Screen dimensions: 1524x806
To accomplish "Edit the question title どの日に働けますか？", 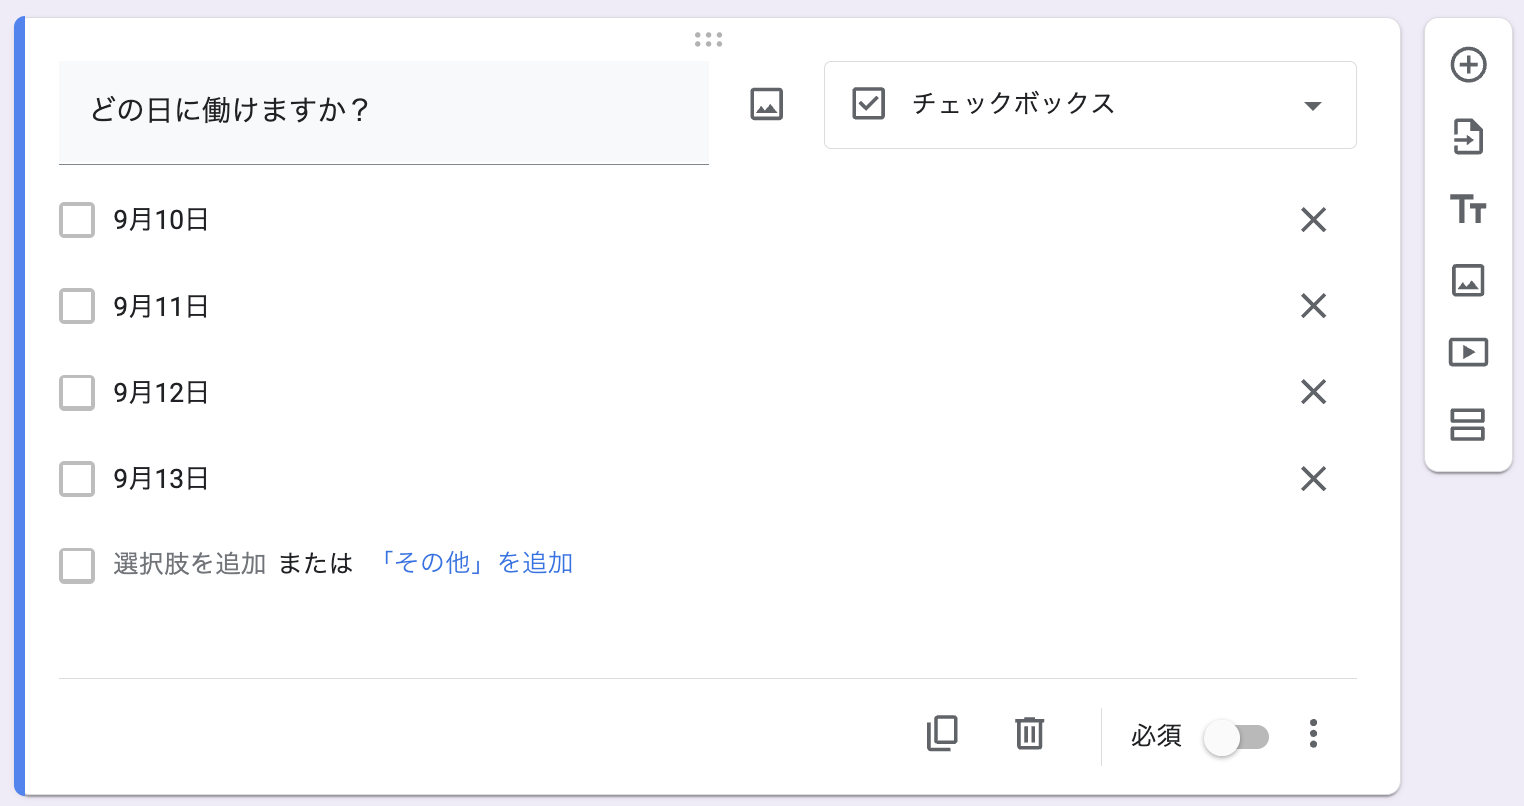I will coord(384,112).
